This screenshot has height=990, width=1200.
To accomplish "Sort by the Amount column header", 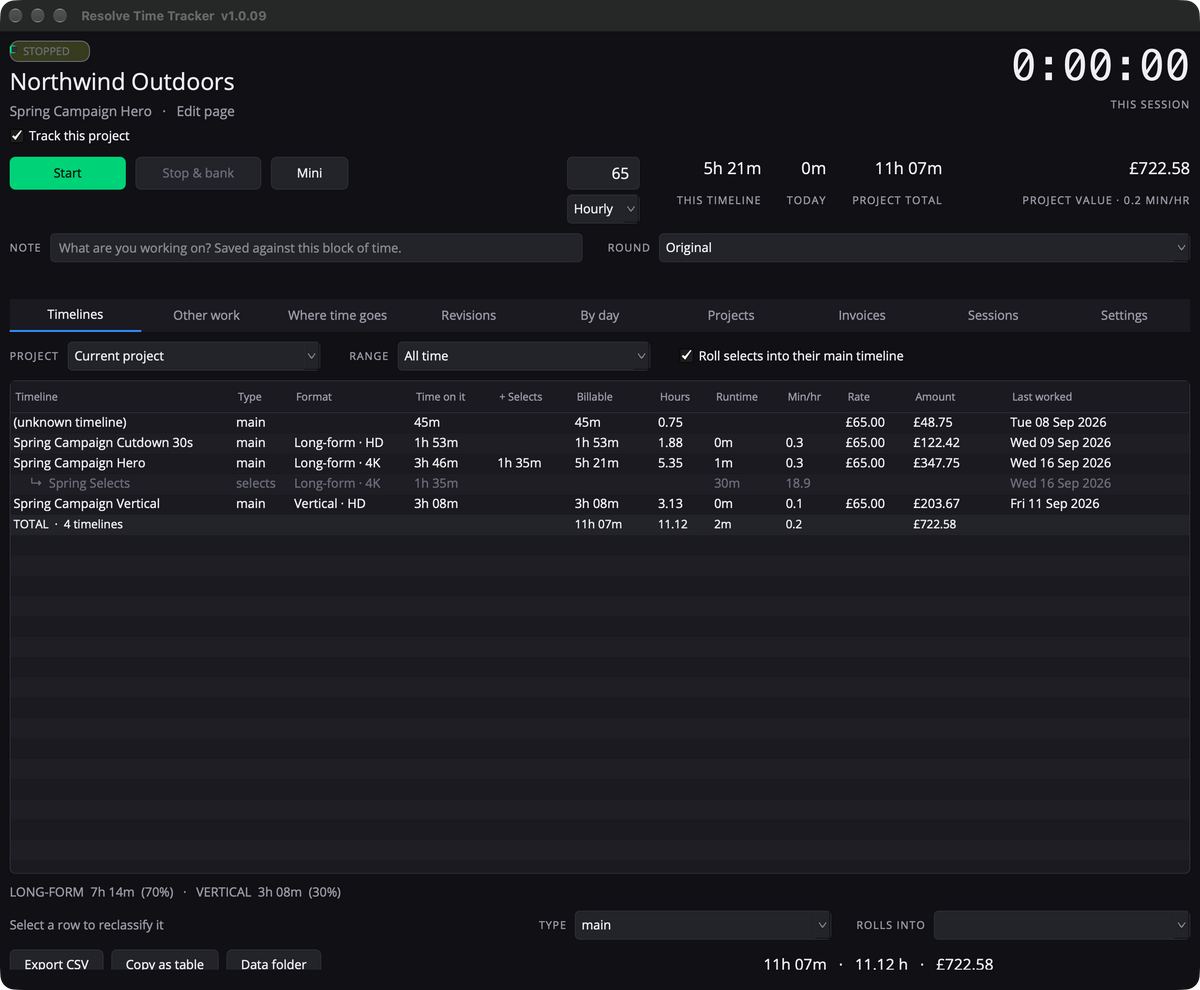I will pyautogui.click(x=958, y=397).
